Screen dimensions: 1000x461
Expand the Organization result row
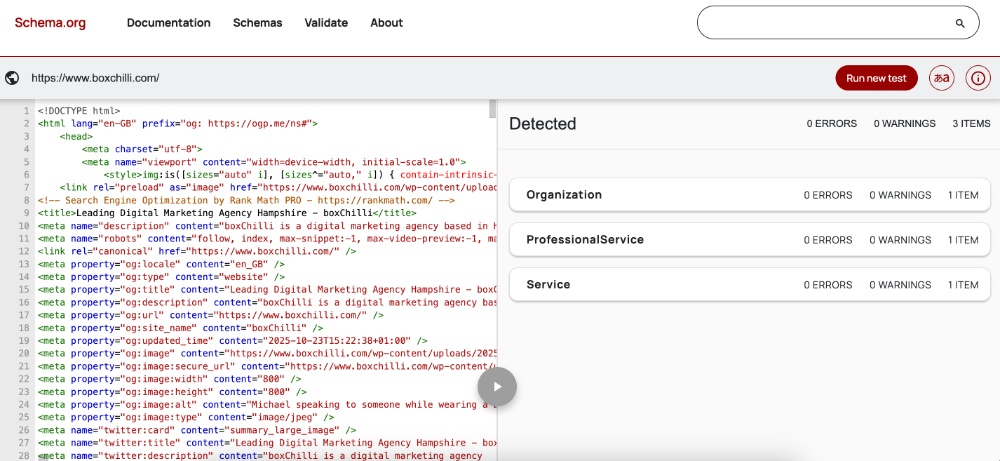click(750, 195)
